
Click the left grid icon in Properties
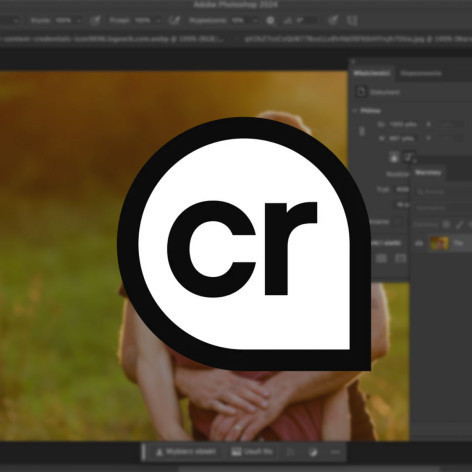pyautogui.click(x=381, y=258)
